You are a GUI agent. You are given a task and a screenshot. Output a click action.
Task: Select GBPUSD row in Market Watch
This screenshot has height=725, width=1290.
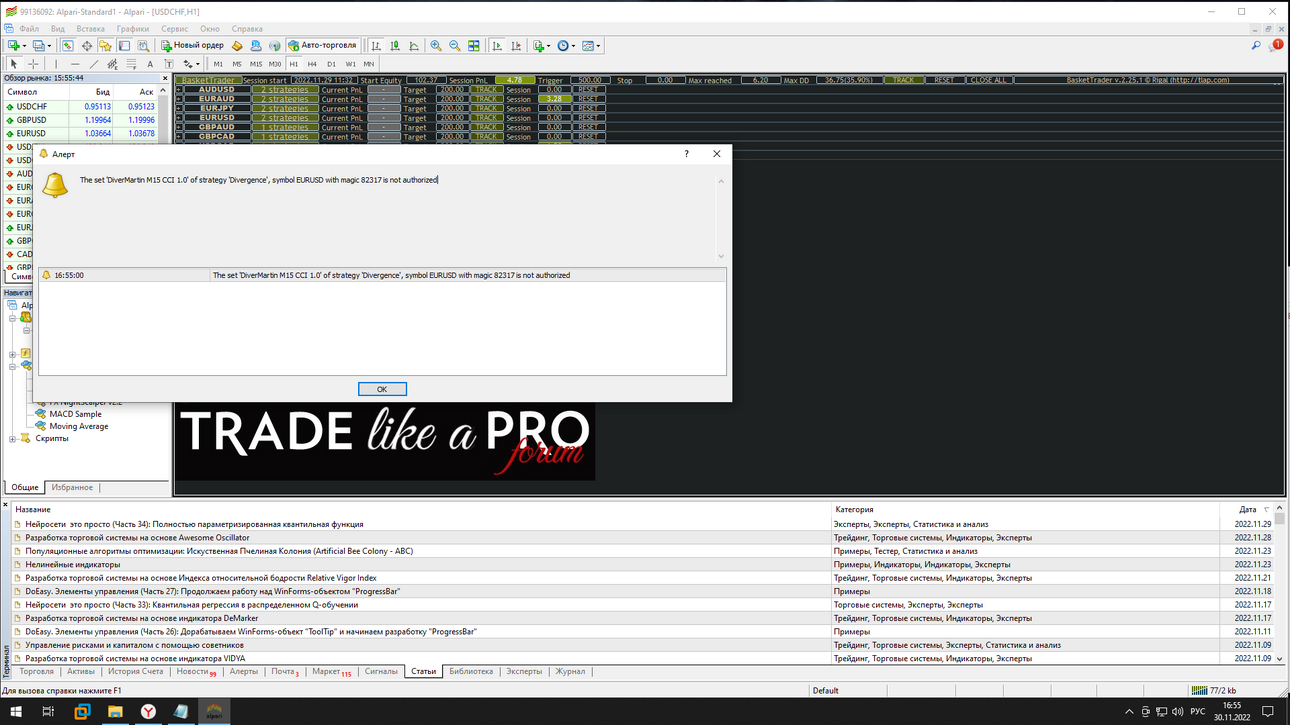point(85,120)
